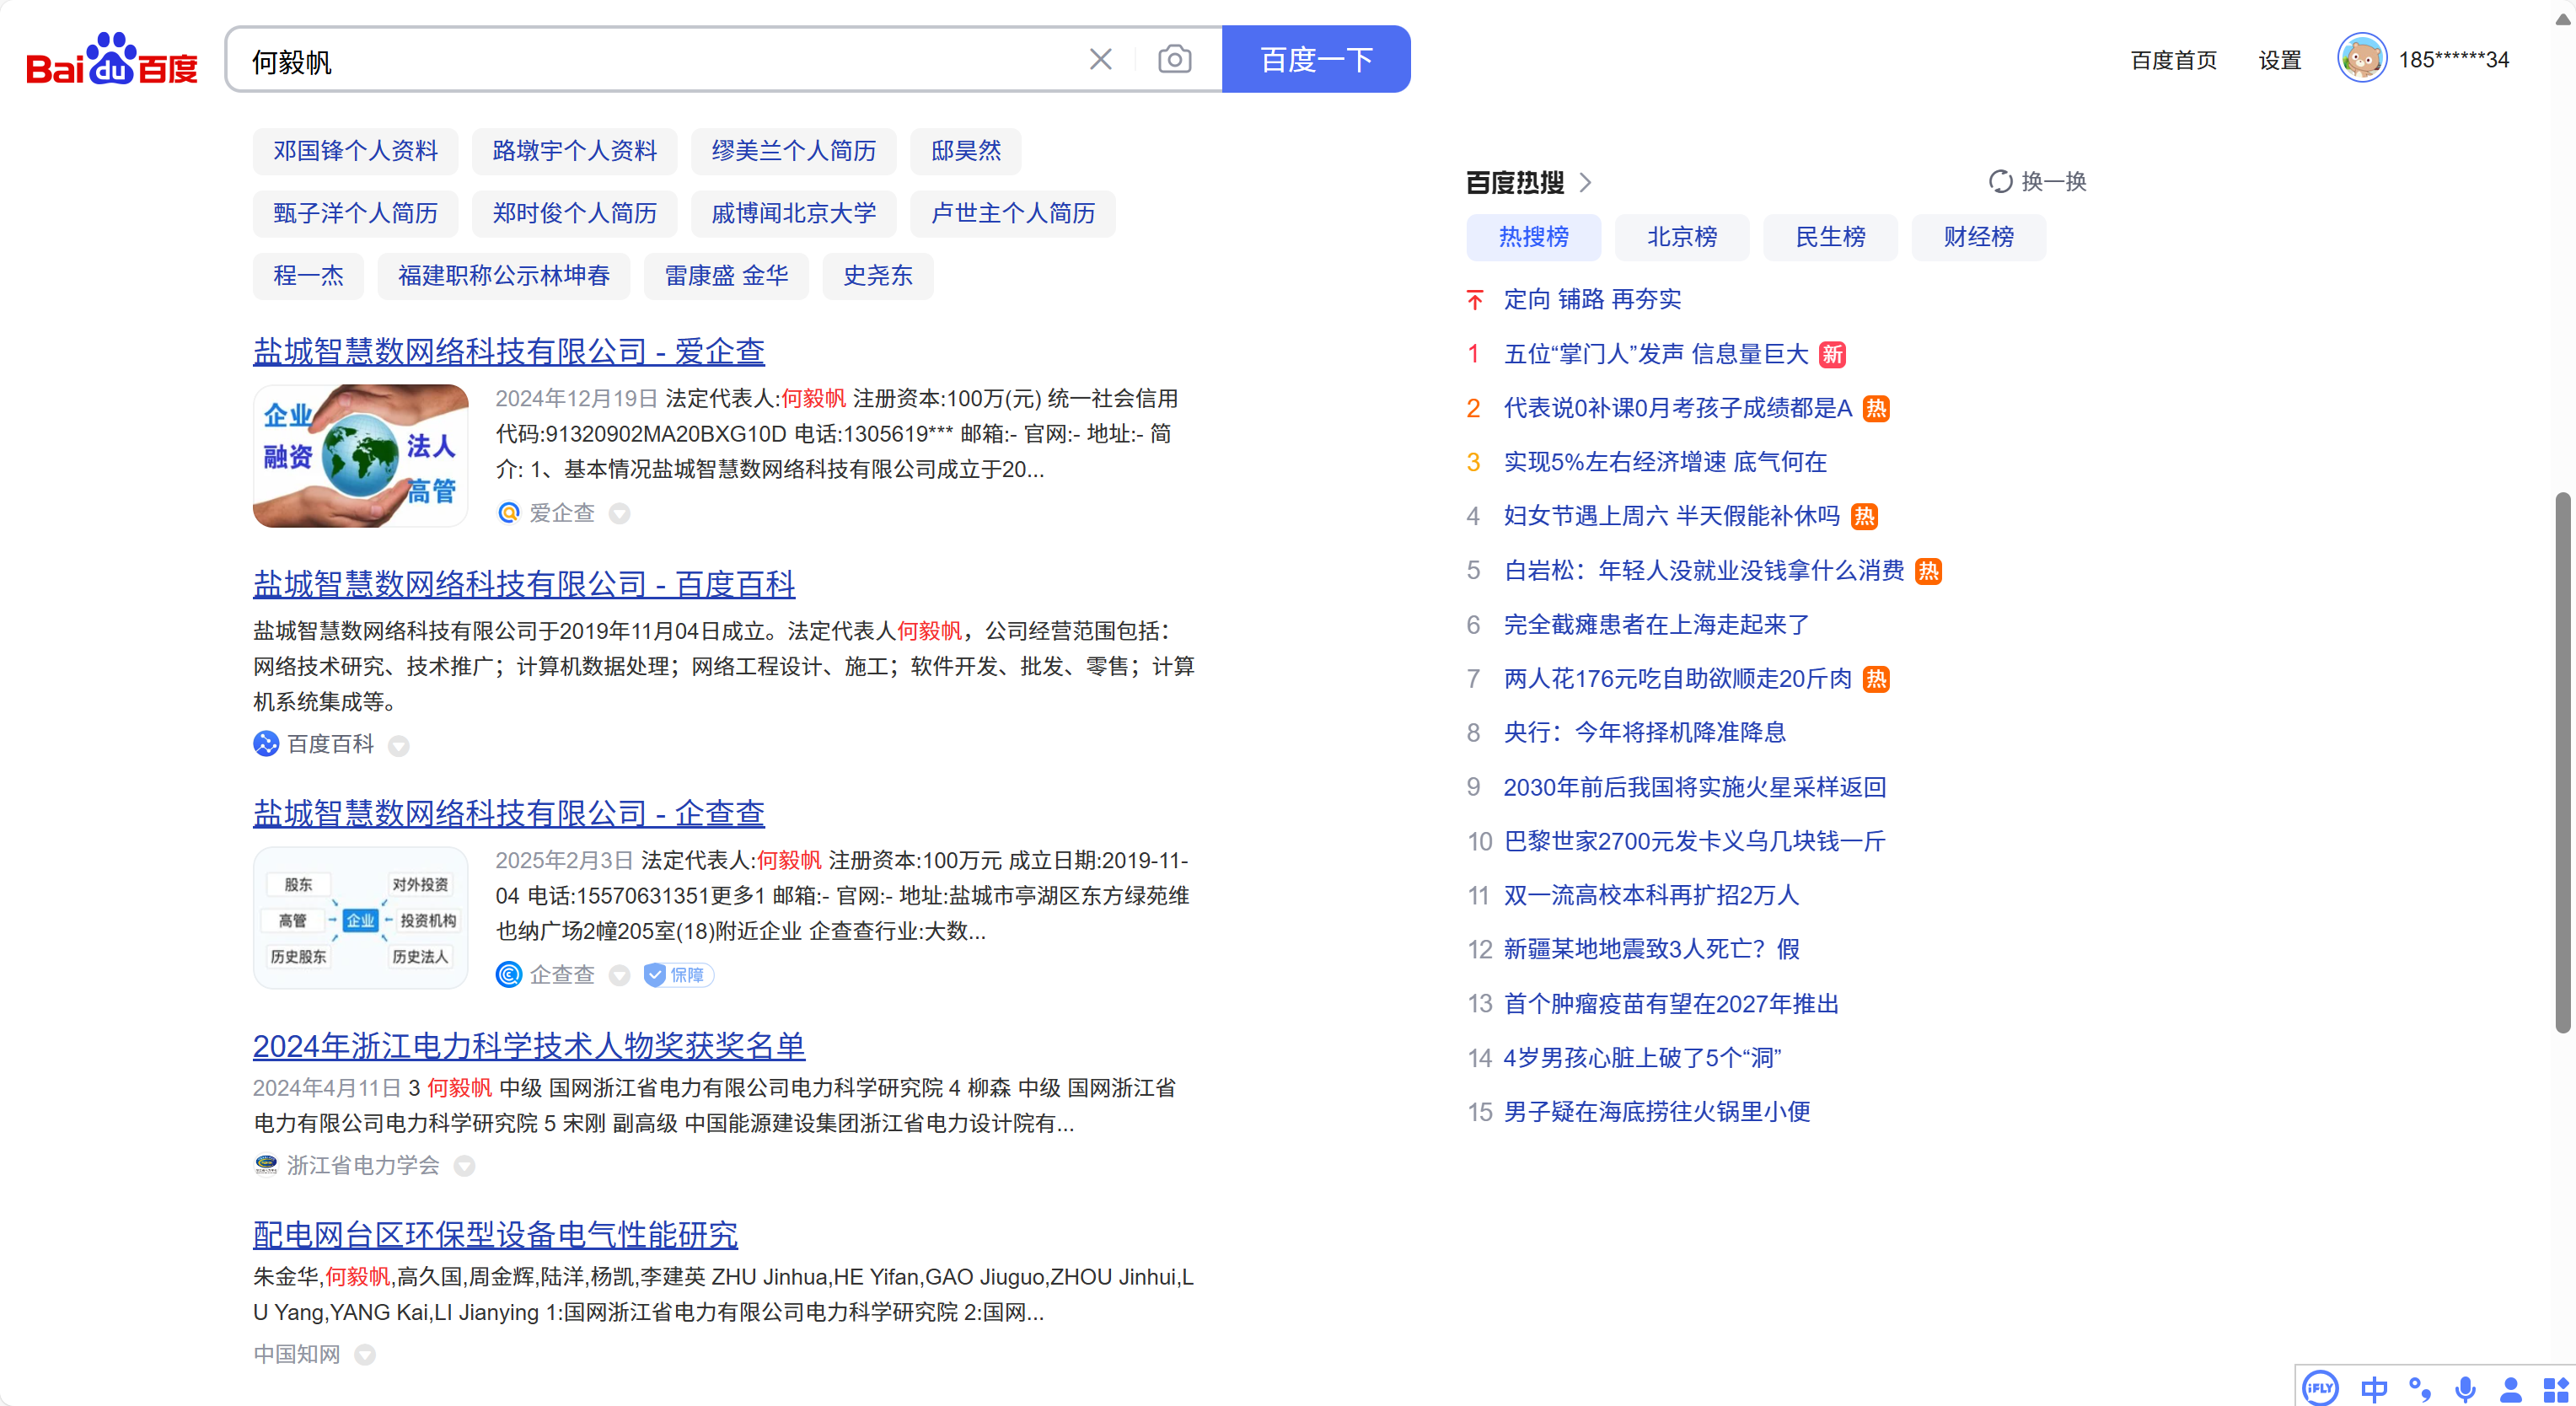The height and width of the screenshot is (1406, 2576).
Task: Open the 2024年浙江电力科学技术人物奖获奖名单 link
Action: click(528, 1046)
